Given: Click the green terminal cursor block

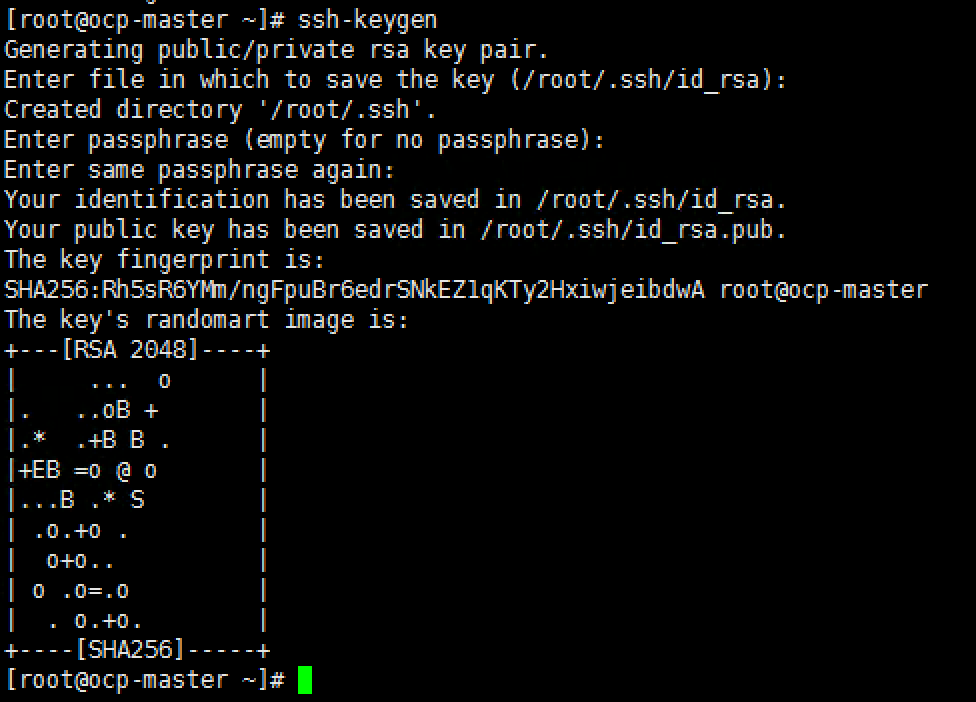Looking at the screenshot, I should coord(305,680).
